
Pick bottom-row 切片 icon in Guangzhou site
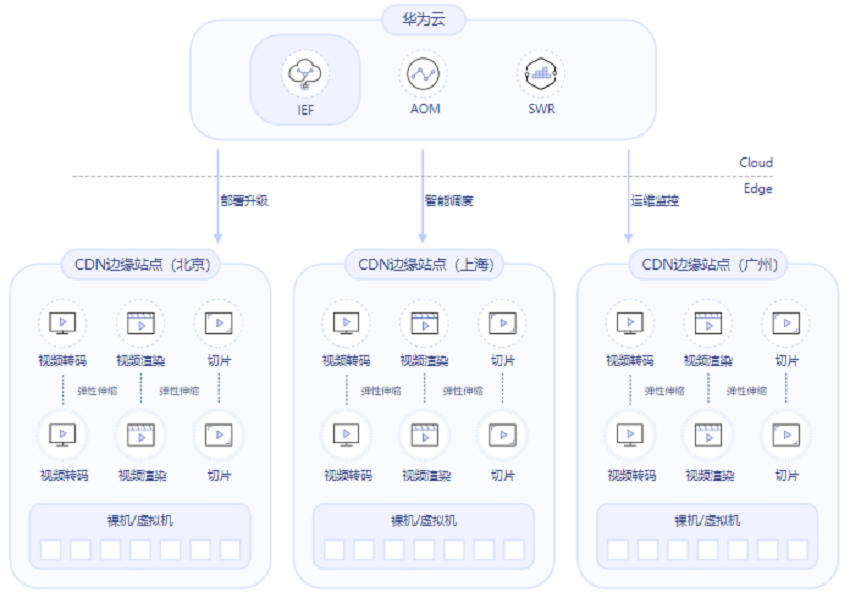pos(787,435)
